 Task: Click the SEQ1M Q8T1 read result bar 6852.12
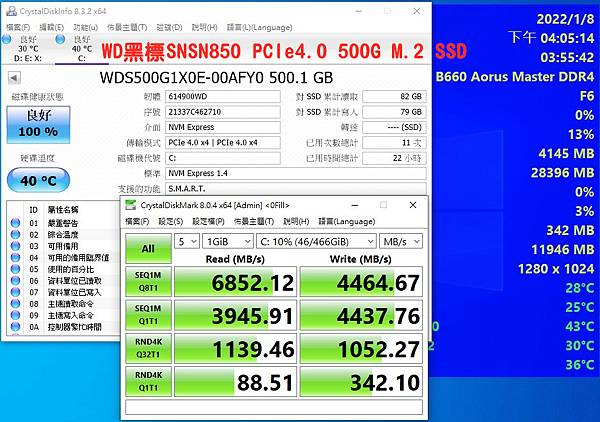pyautogui.click(x=235, y=282)
